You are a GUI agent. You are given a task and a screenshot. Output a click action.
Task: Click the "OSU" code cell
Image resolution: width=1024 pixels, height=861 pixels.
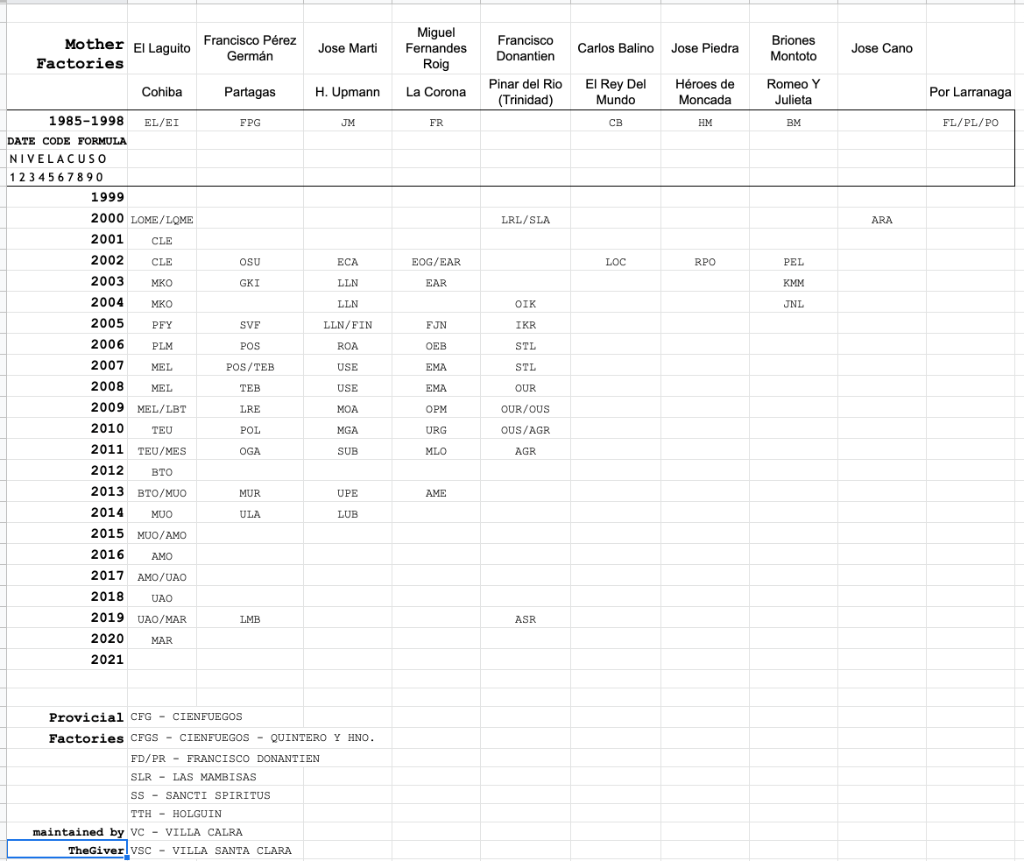click(249, 261)
